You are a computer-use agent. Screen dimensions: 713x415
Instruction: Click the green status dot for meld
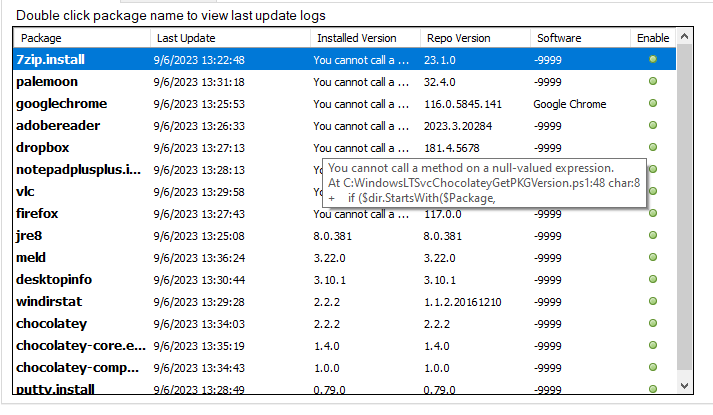click(x=653, y=258)
